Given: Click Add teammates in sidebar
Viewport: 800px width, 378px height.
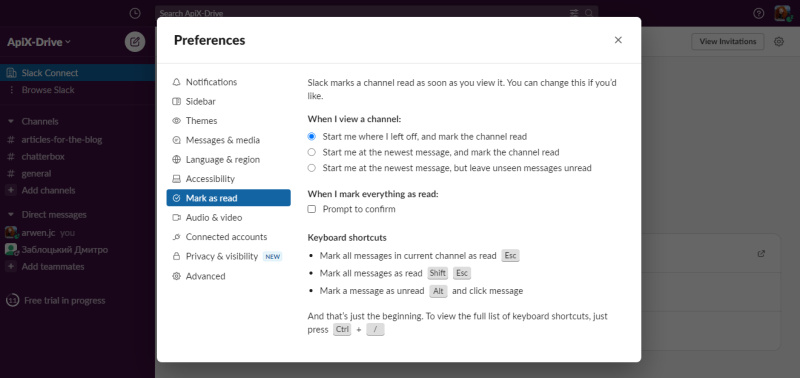Looking at the screenshot, I should point(45,267).
